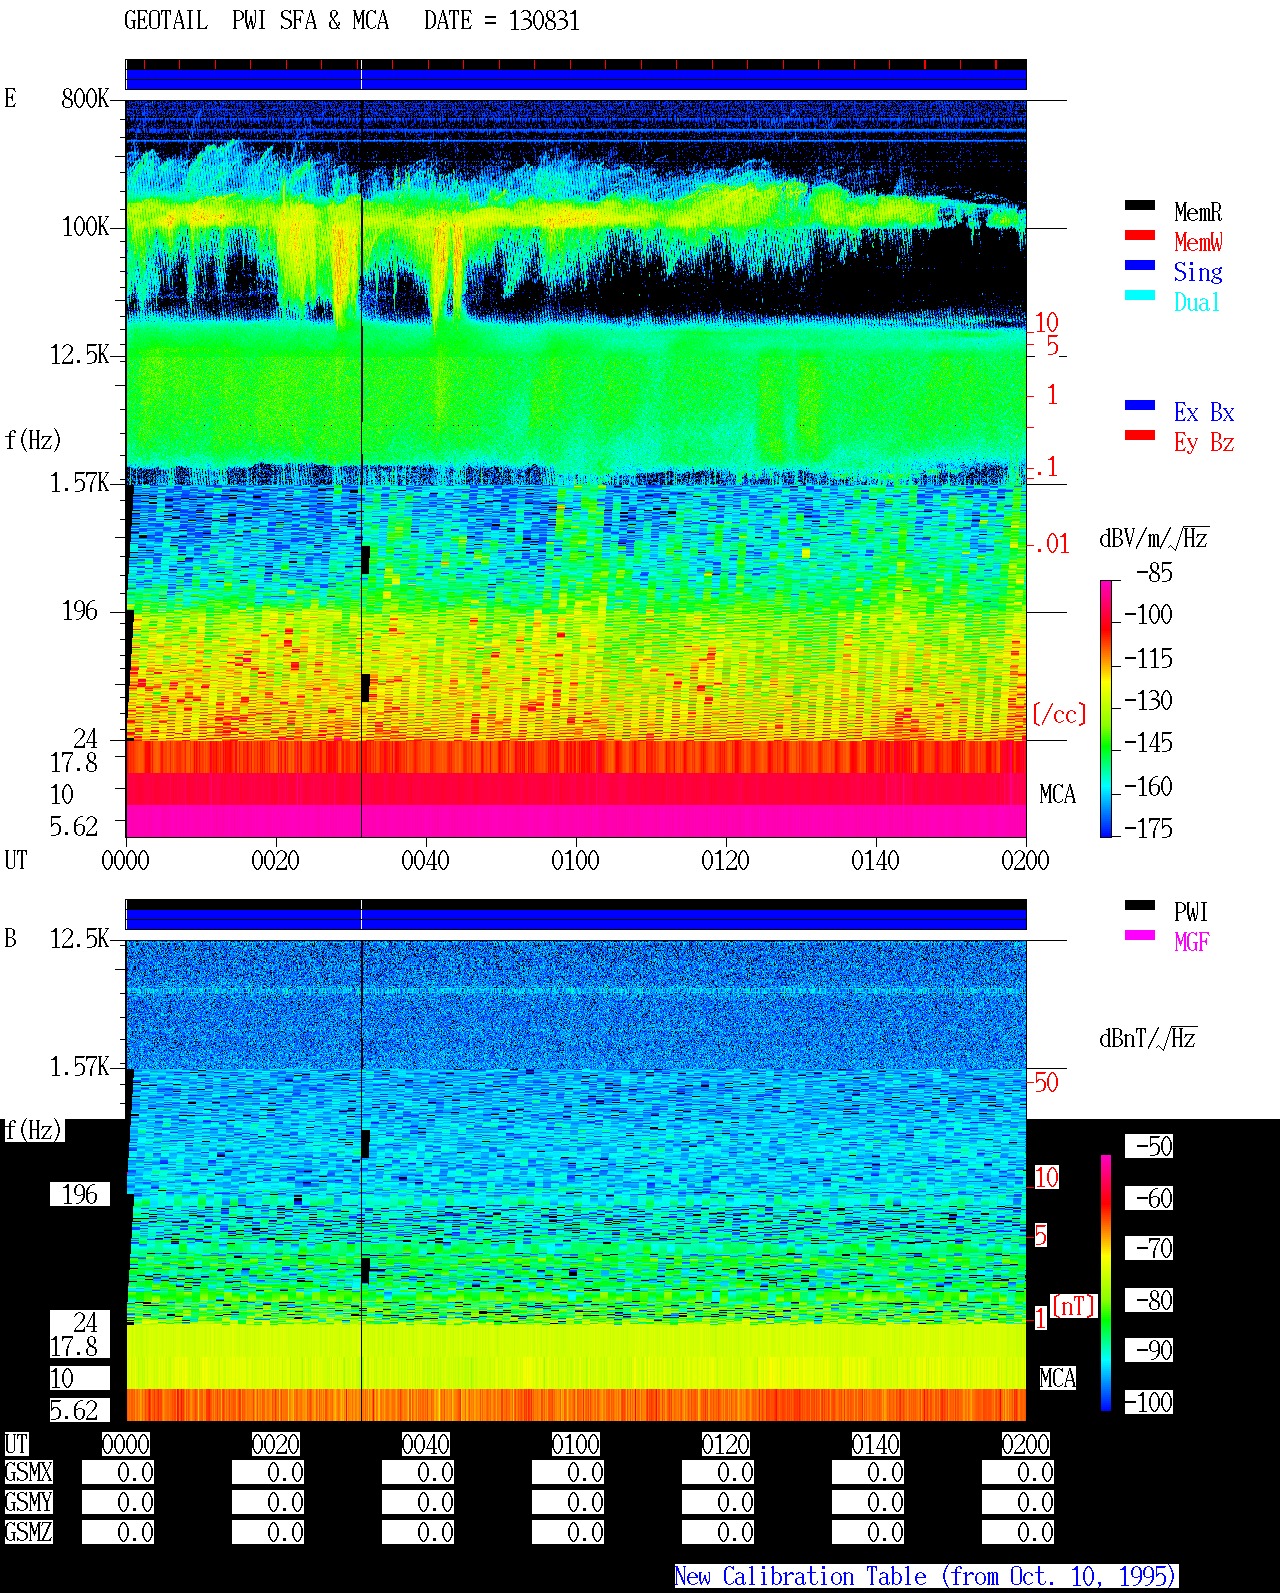Click the red MemW legend swatch
The width and height of the screenshot is (1280, 1593).
coord(1140,236)
